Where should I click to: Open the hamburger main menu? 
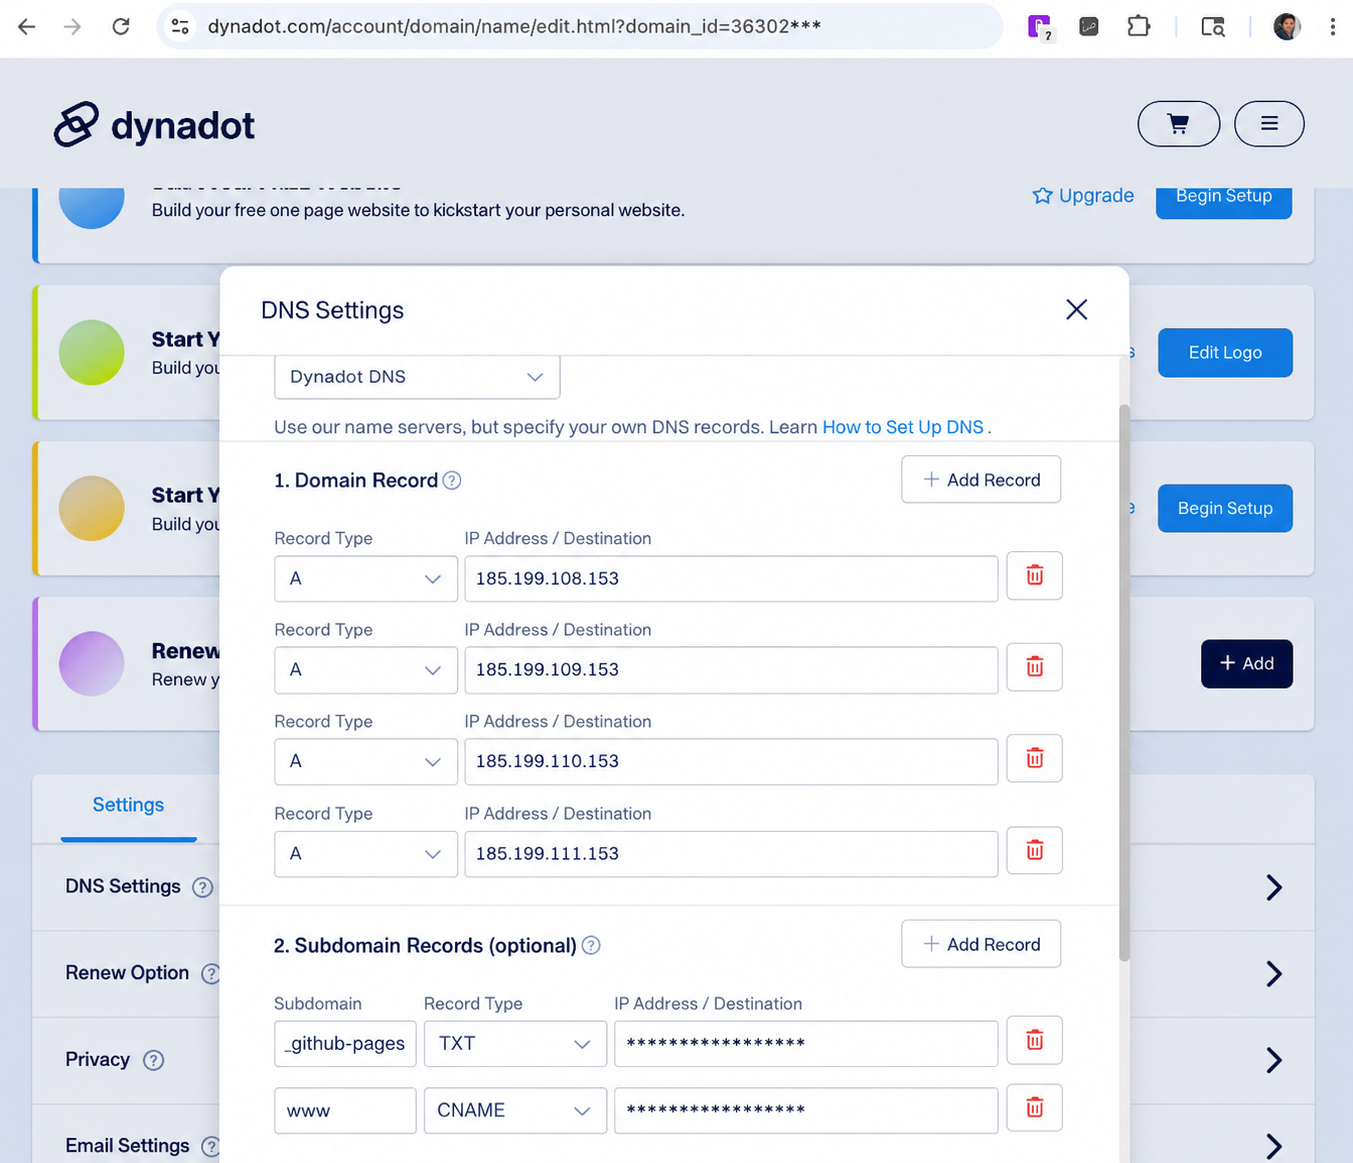(1269, 124)
